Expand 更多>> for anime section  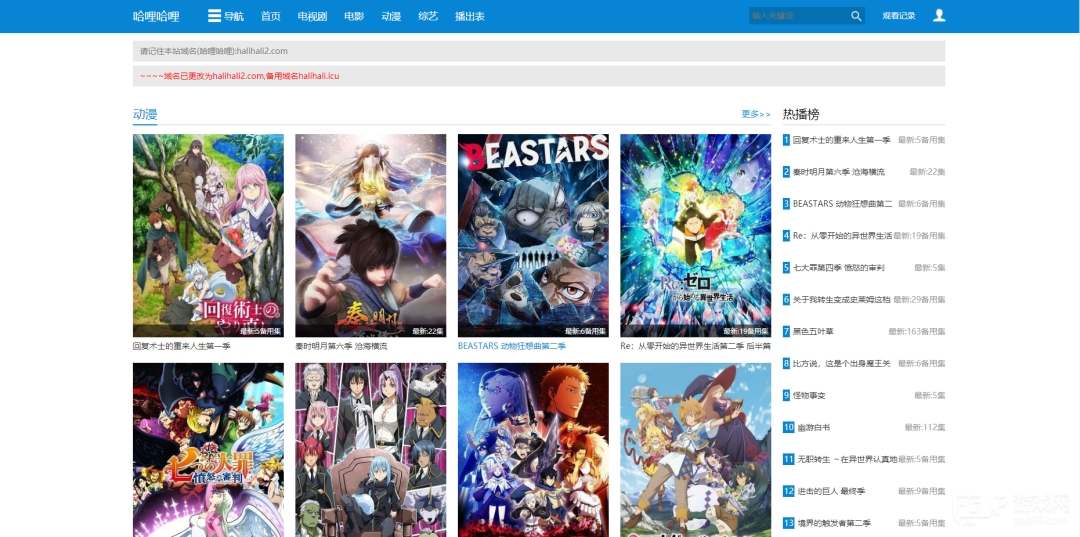coord(755,114)
